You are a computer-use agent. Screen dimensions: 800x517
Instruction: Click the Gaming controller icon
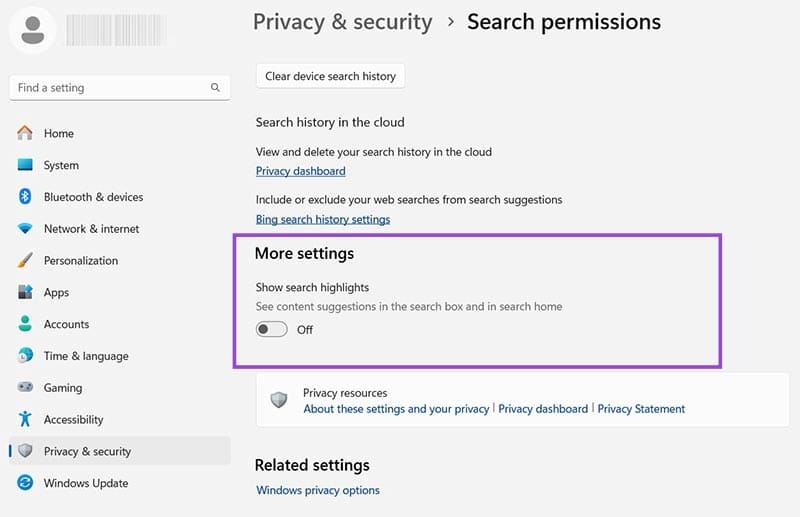point(24,387)
